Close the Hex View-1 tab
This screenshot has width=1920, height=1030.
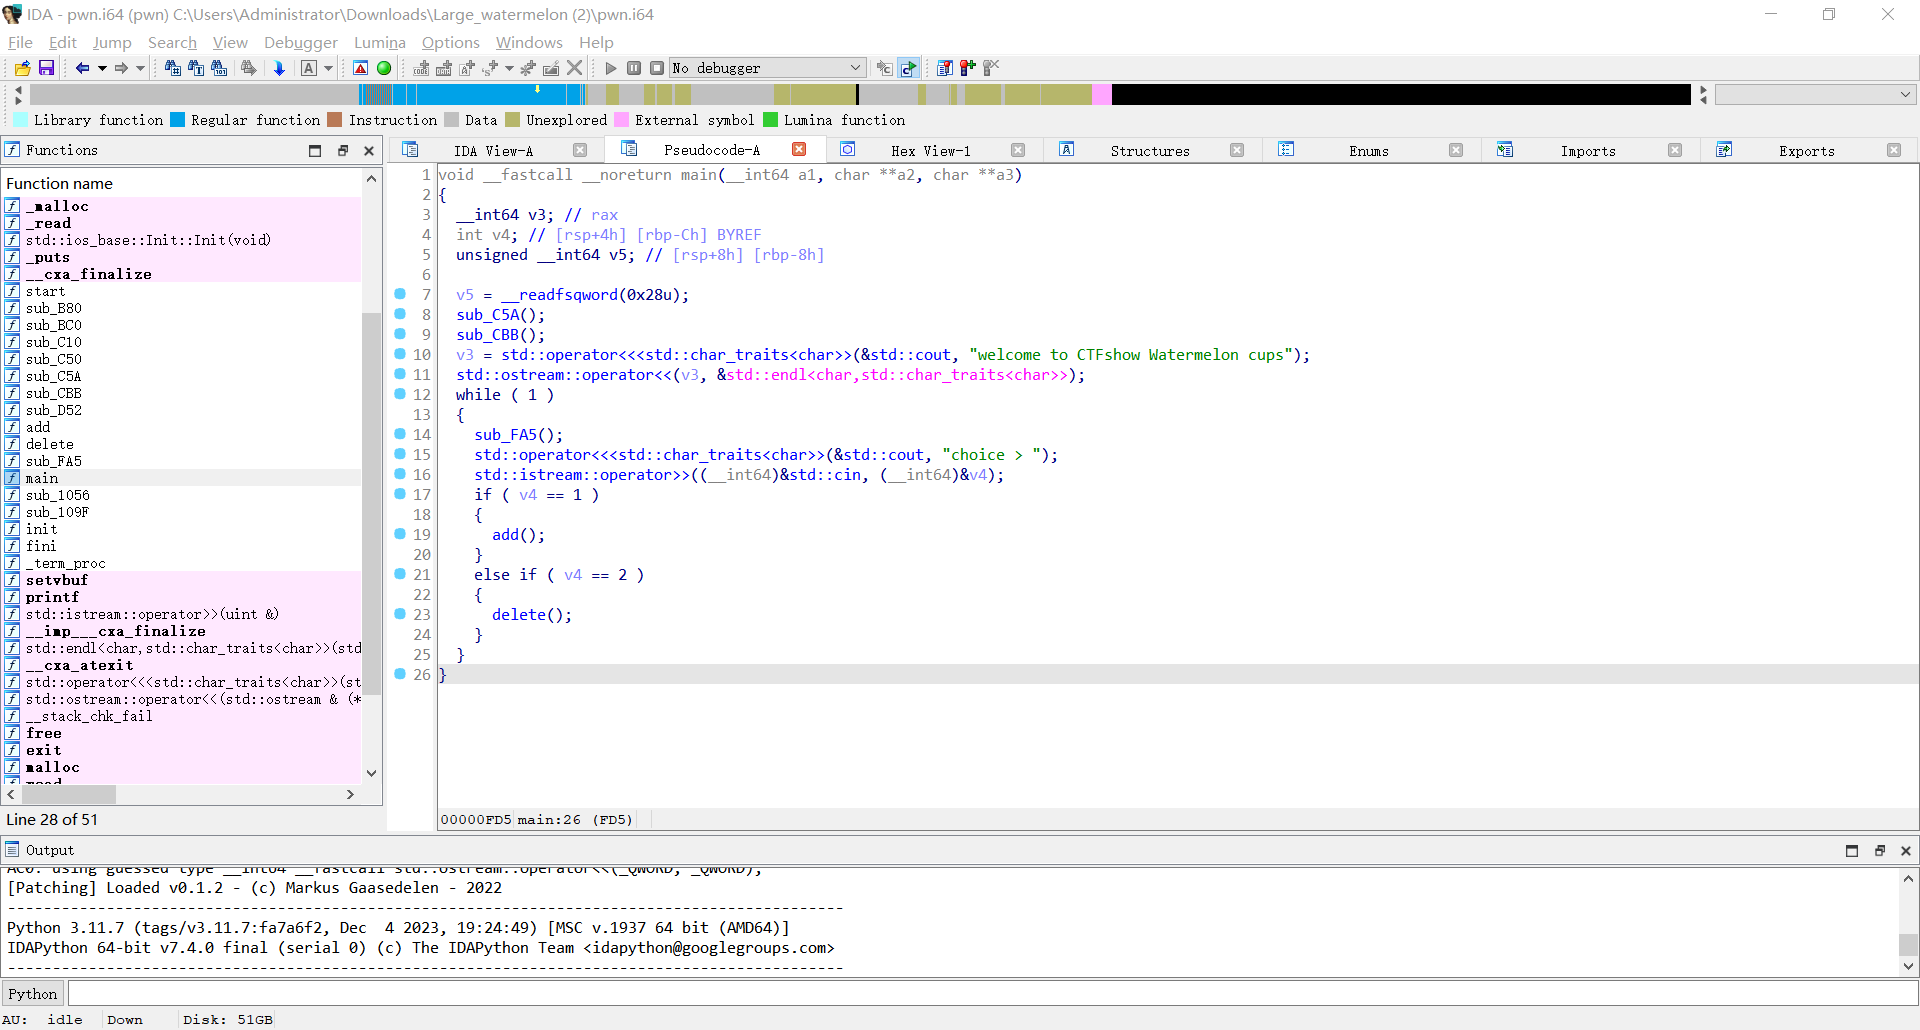[1018, 150]
